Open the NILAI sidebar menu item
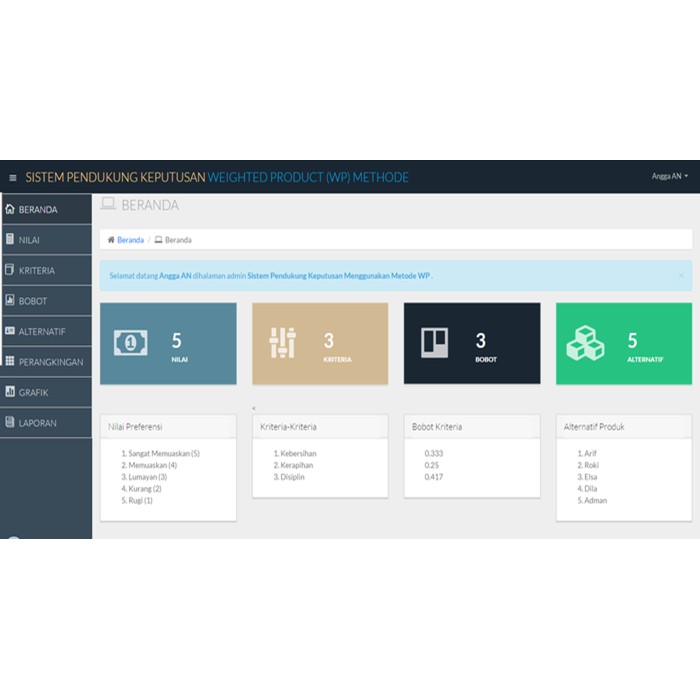 (x=46, y=240)
